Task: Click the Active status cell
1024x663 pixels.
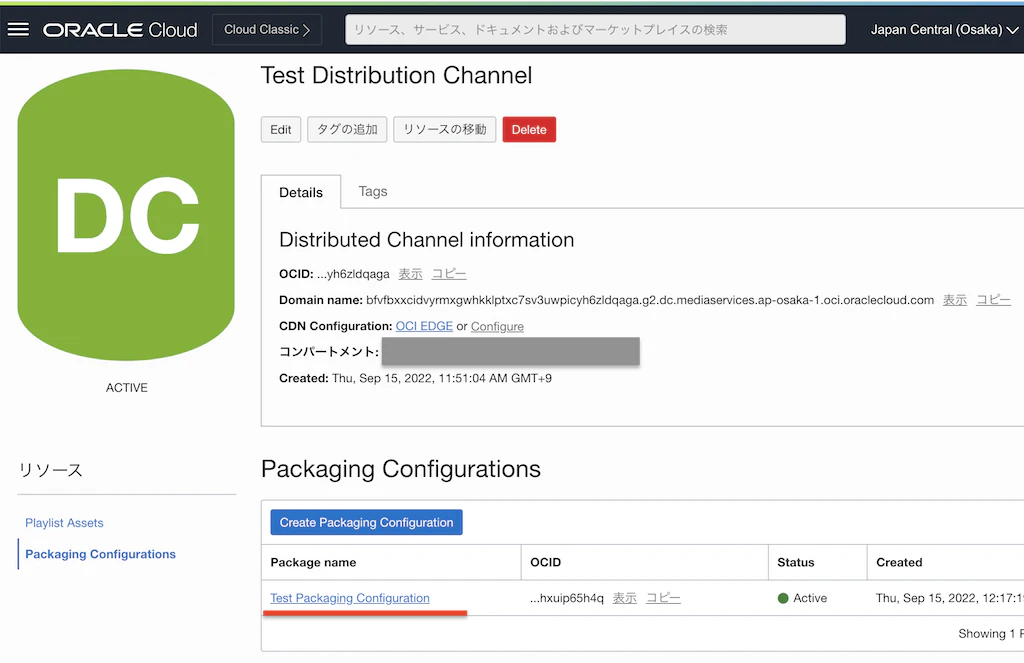Action: 803,598
